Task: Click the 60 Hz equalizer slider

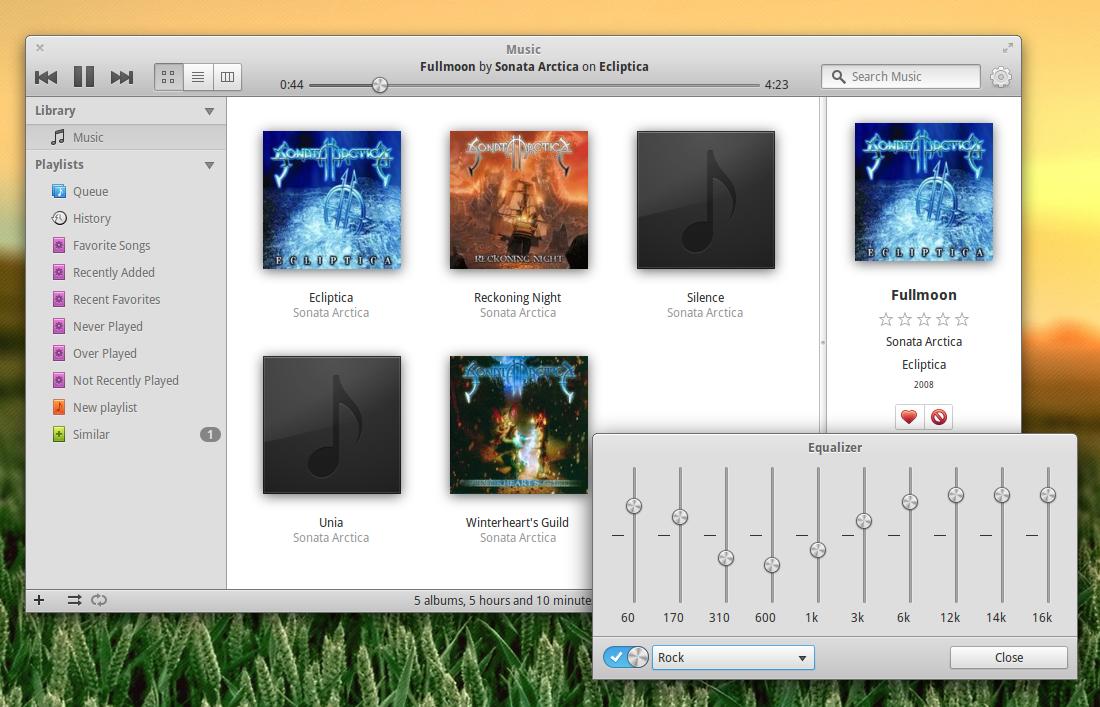Action: point(634,506)
